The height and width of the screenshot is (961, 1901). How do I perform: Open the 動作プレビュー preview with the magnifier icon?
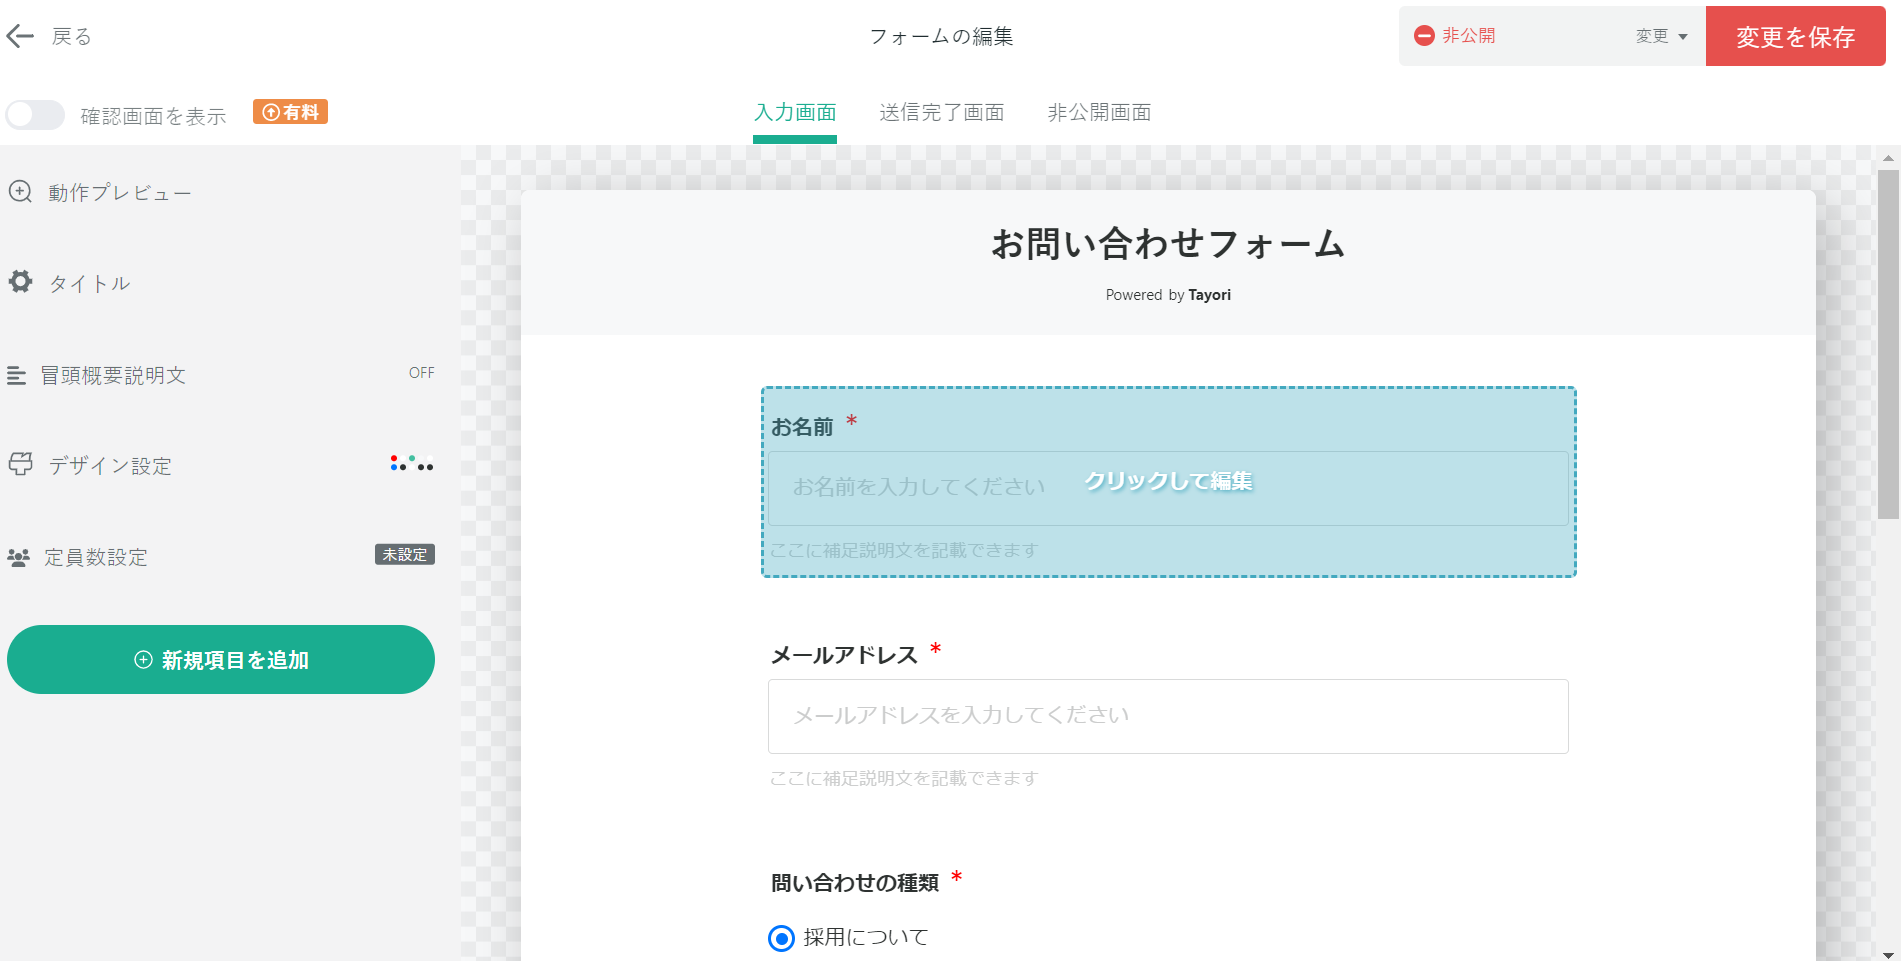click(20, 191)
